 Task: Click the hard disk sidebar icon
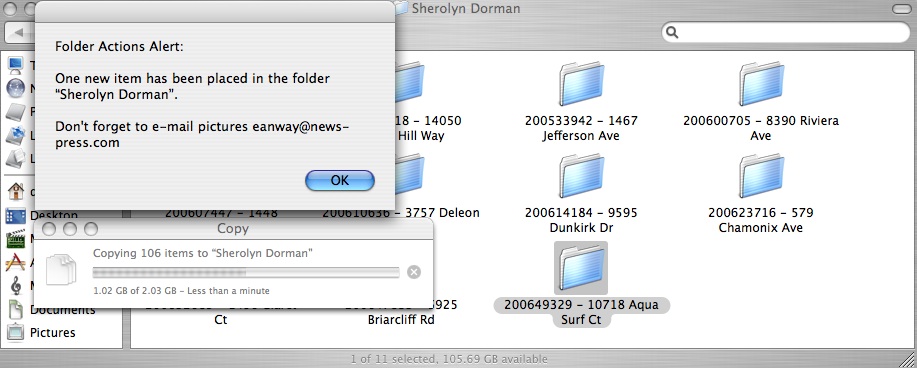click(15, 111)
